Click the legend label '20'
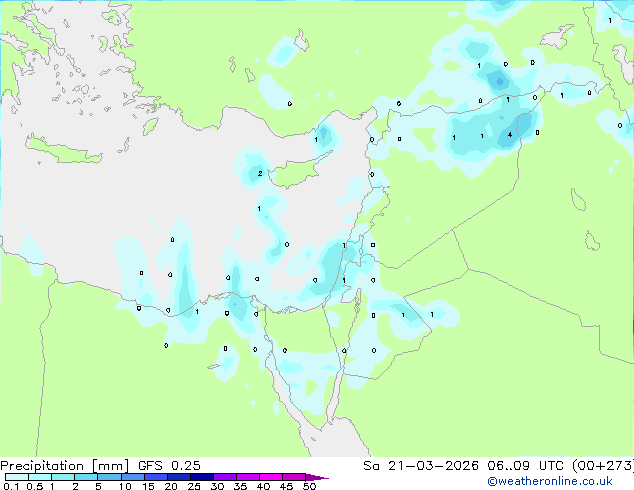The height and width of the screenshot is (490, 634). pyautogui.click(x=171, y=486)
